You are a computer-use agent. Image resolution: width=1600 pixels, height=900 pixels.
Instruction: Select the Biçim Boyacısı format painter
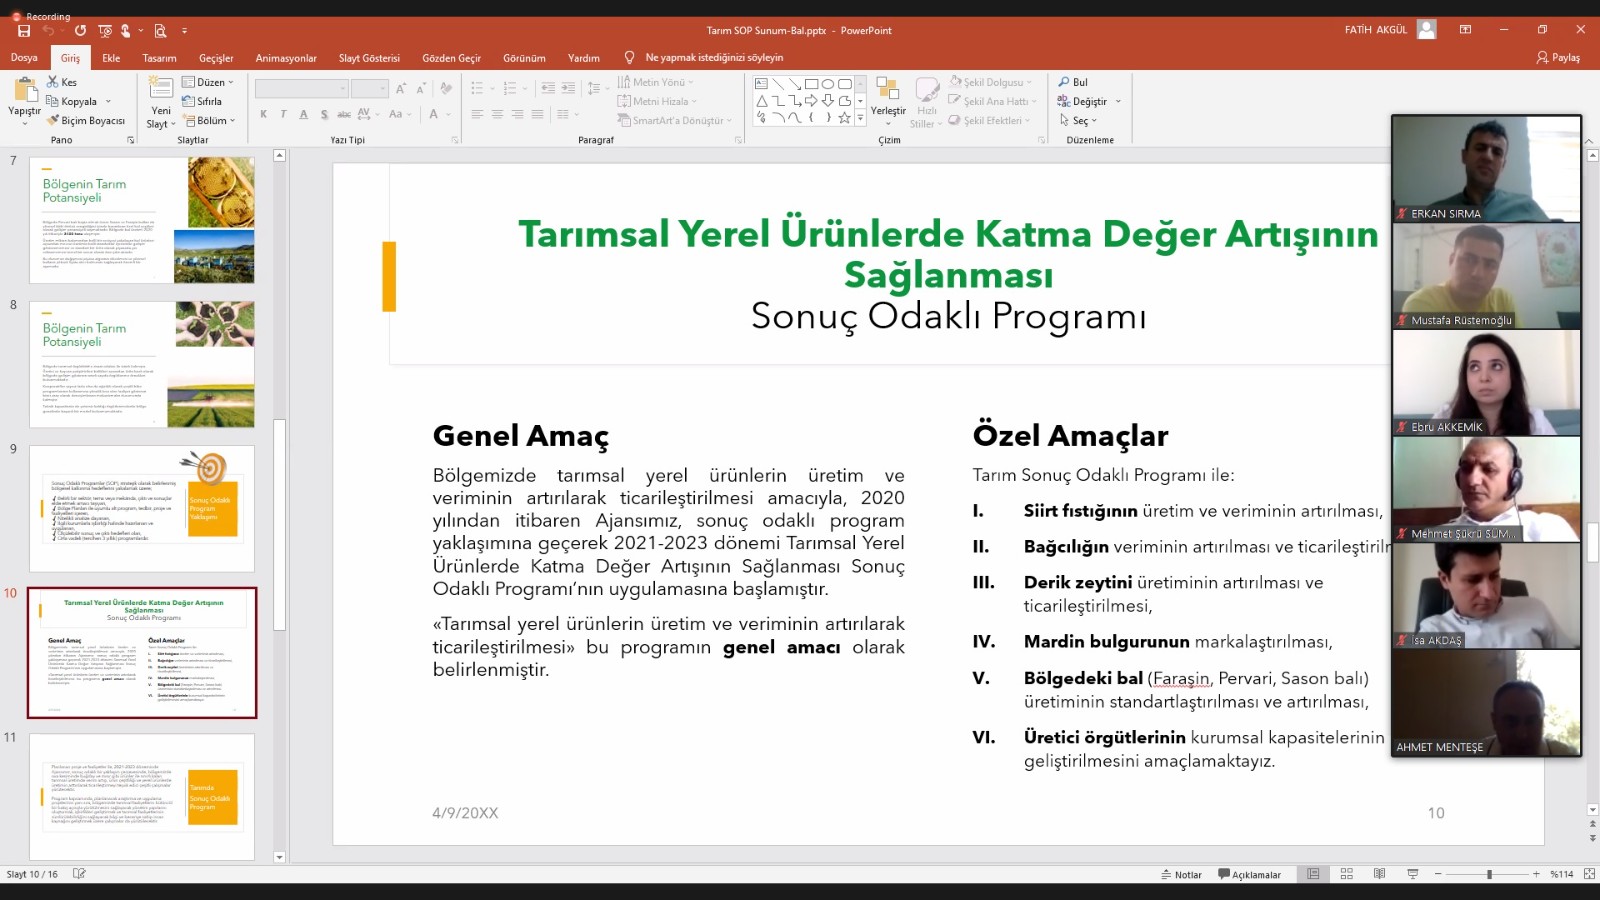(86, 120)
